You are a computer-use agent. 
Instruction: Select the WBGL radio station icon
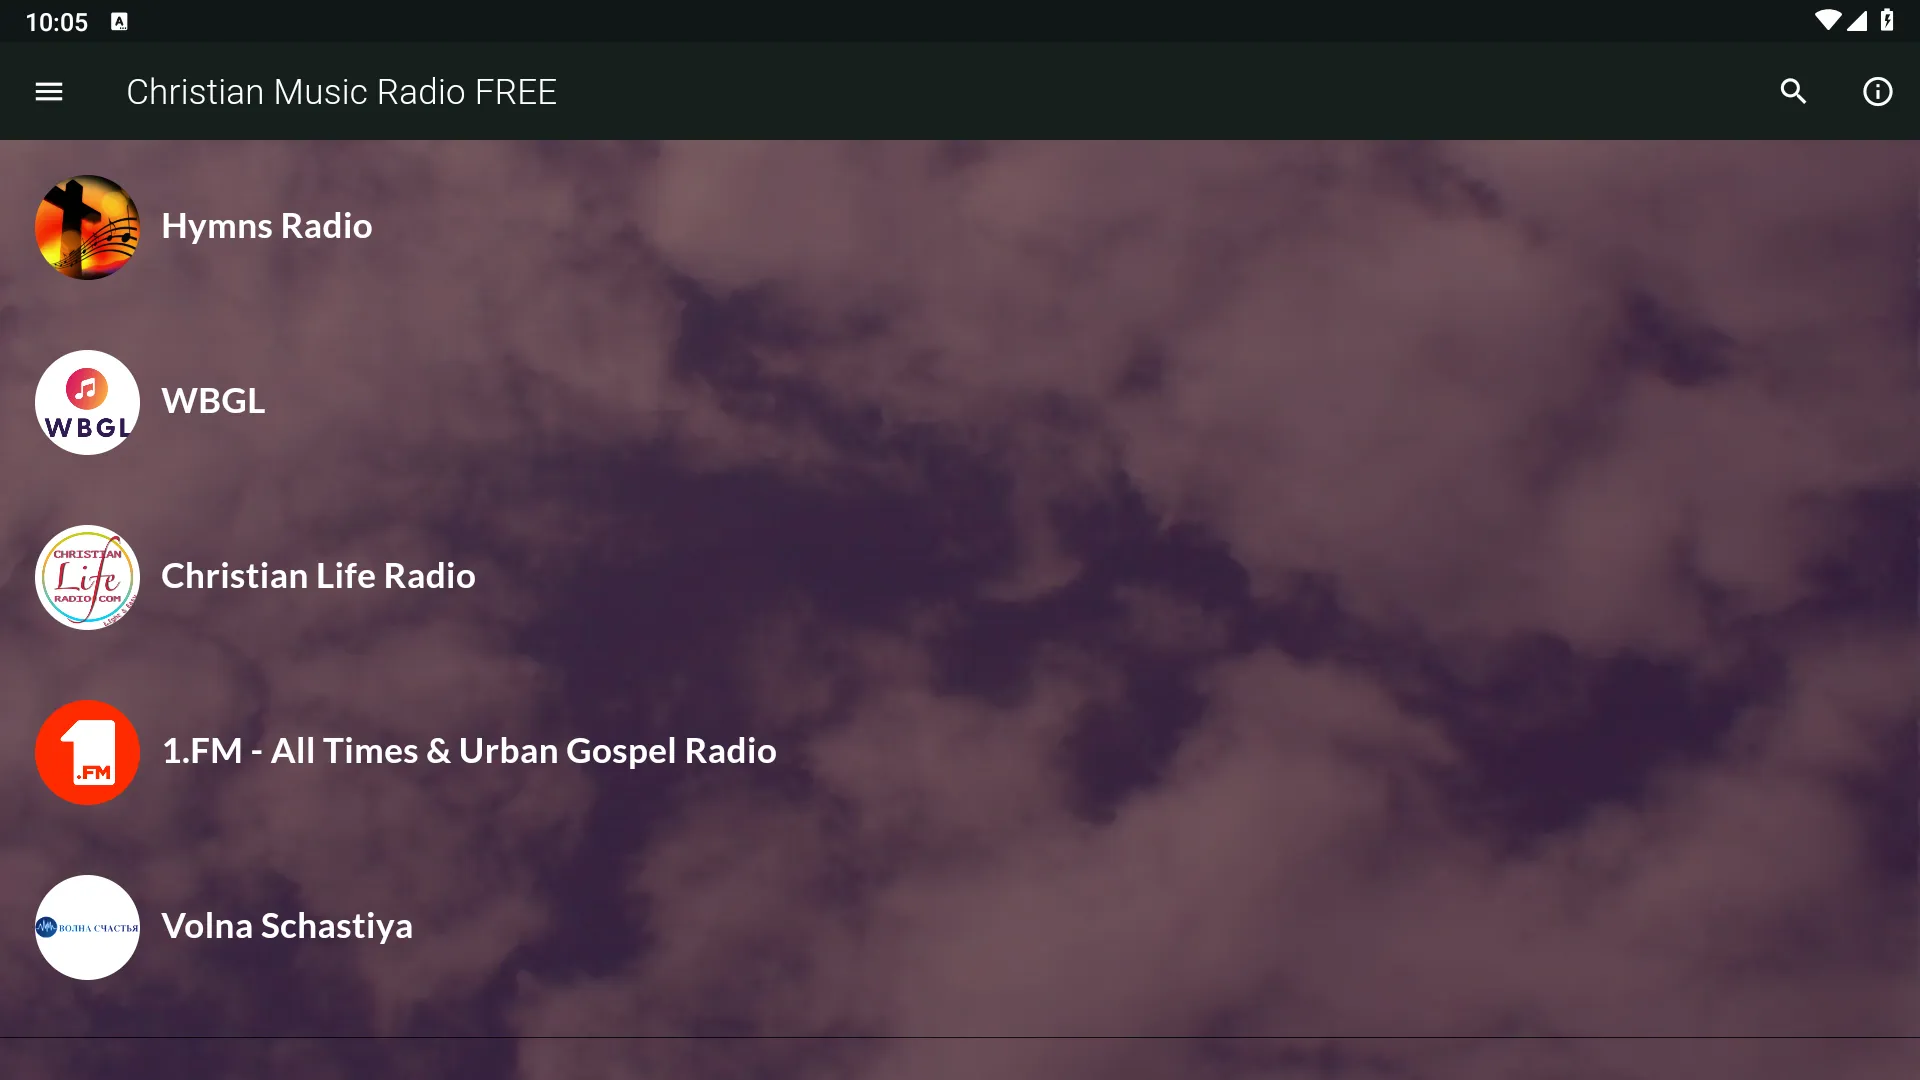(87, 401)
